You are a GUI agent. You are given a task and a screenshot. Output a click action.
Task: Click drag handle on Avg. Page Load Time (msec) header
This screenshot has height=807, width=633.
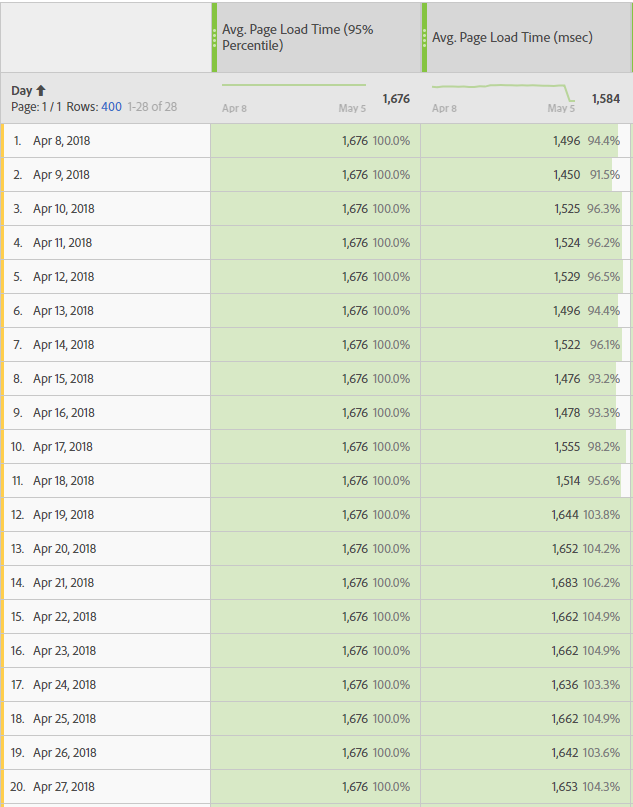coord(425,37)
